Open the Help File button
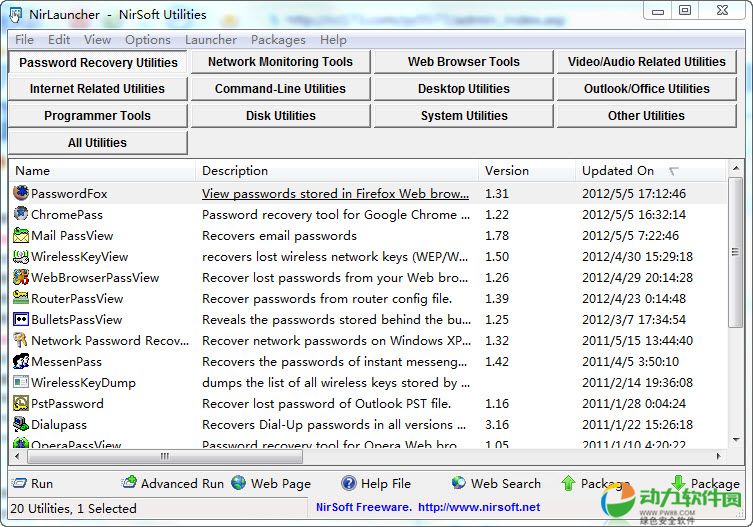This screenshot has width=753, height=527. (x=376, y=483)
